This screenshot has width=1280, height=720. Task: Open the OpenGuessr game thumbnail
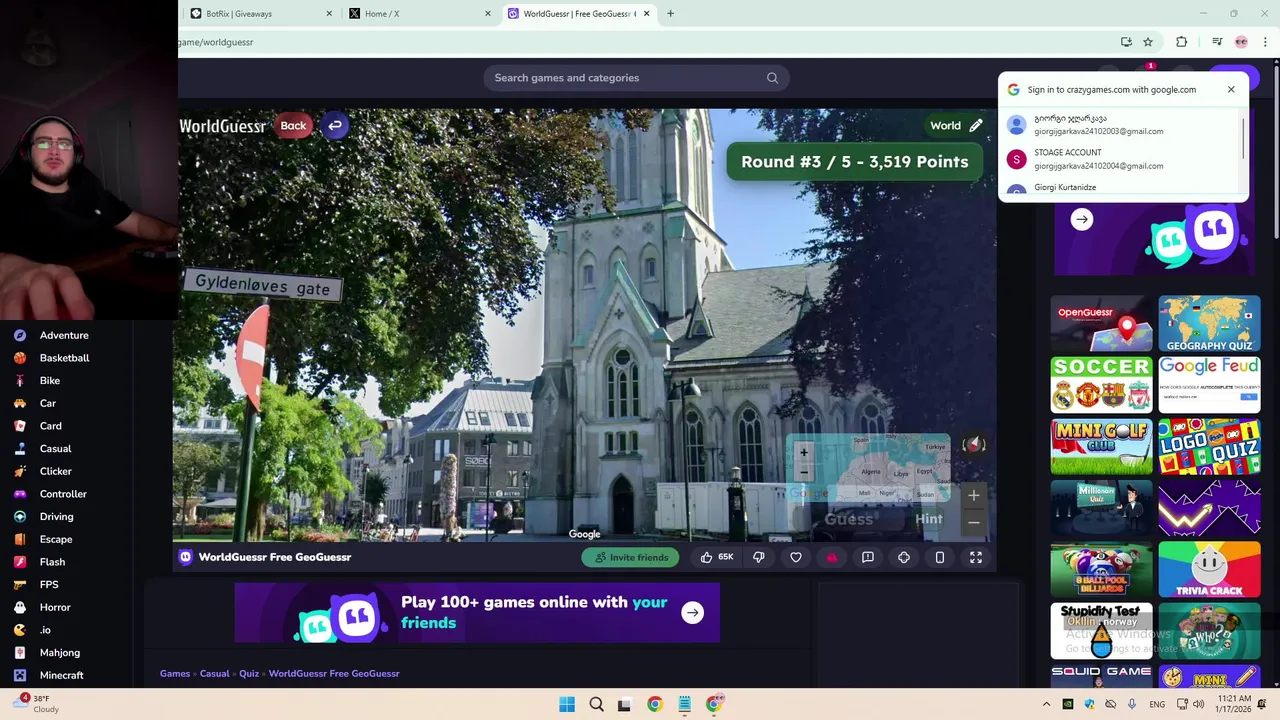1101,324
